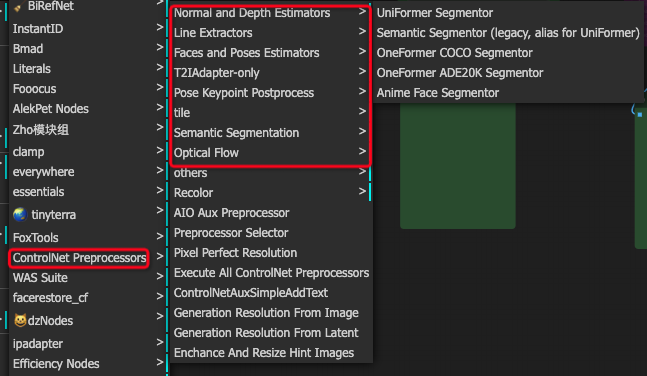Open the tile submenu
Image resolution: width=647 pixels, height=376 pixels.
coord(270,113)
